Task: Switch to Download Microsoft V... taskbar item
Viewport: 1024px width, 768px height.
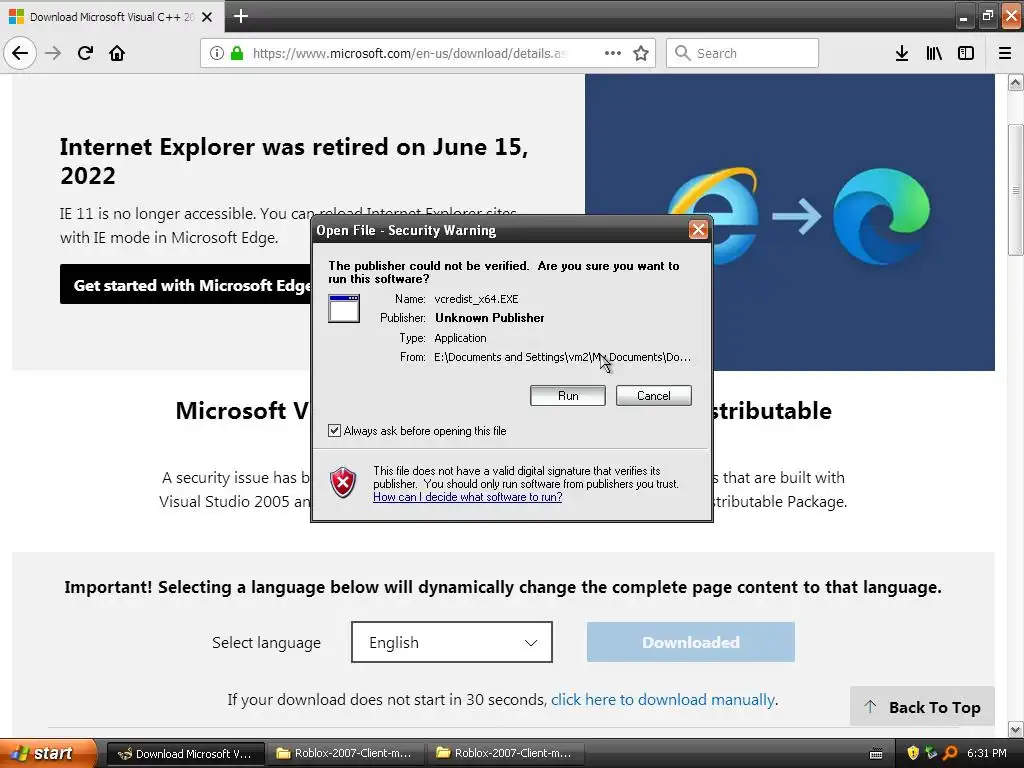Action: 185,753
